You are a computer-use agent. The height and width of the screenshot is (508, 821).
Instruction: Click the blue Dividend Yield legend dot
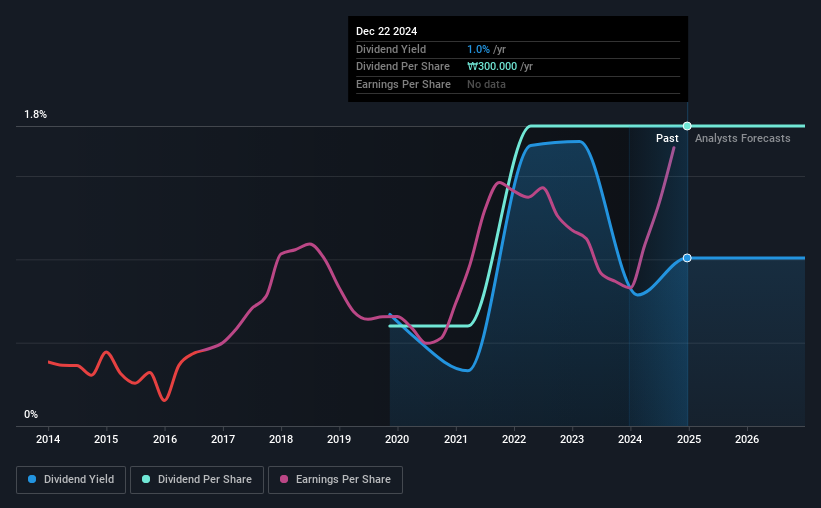pyautogui.click(x=32, y=479)
